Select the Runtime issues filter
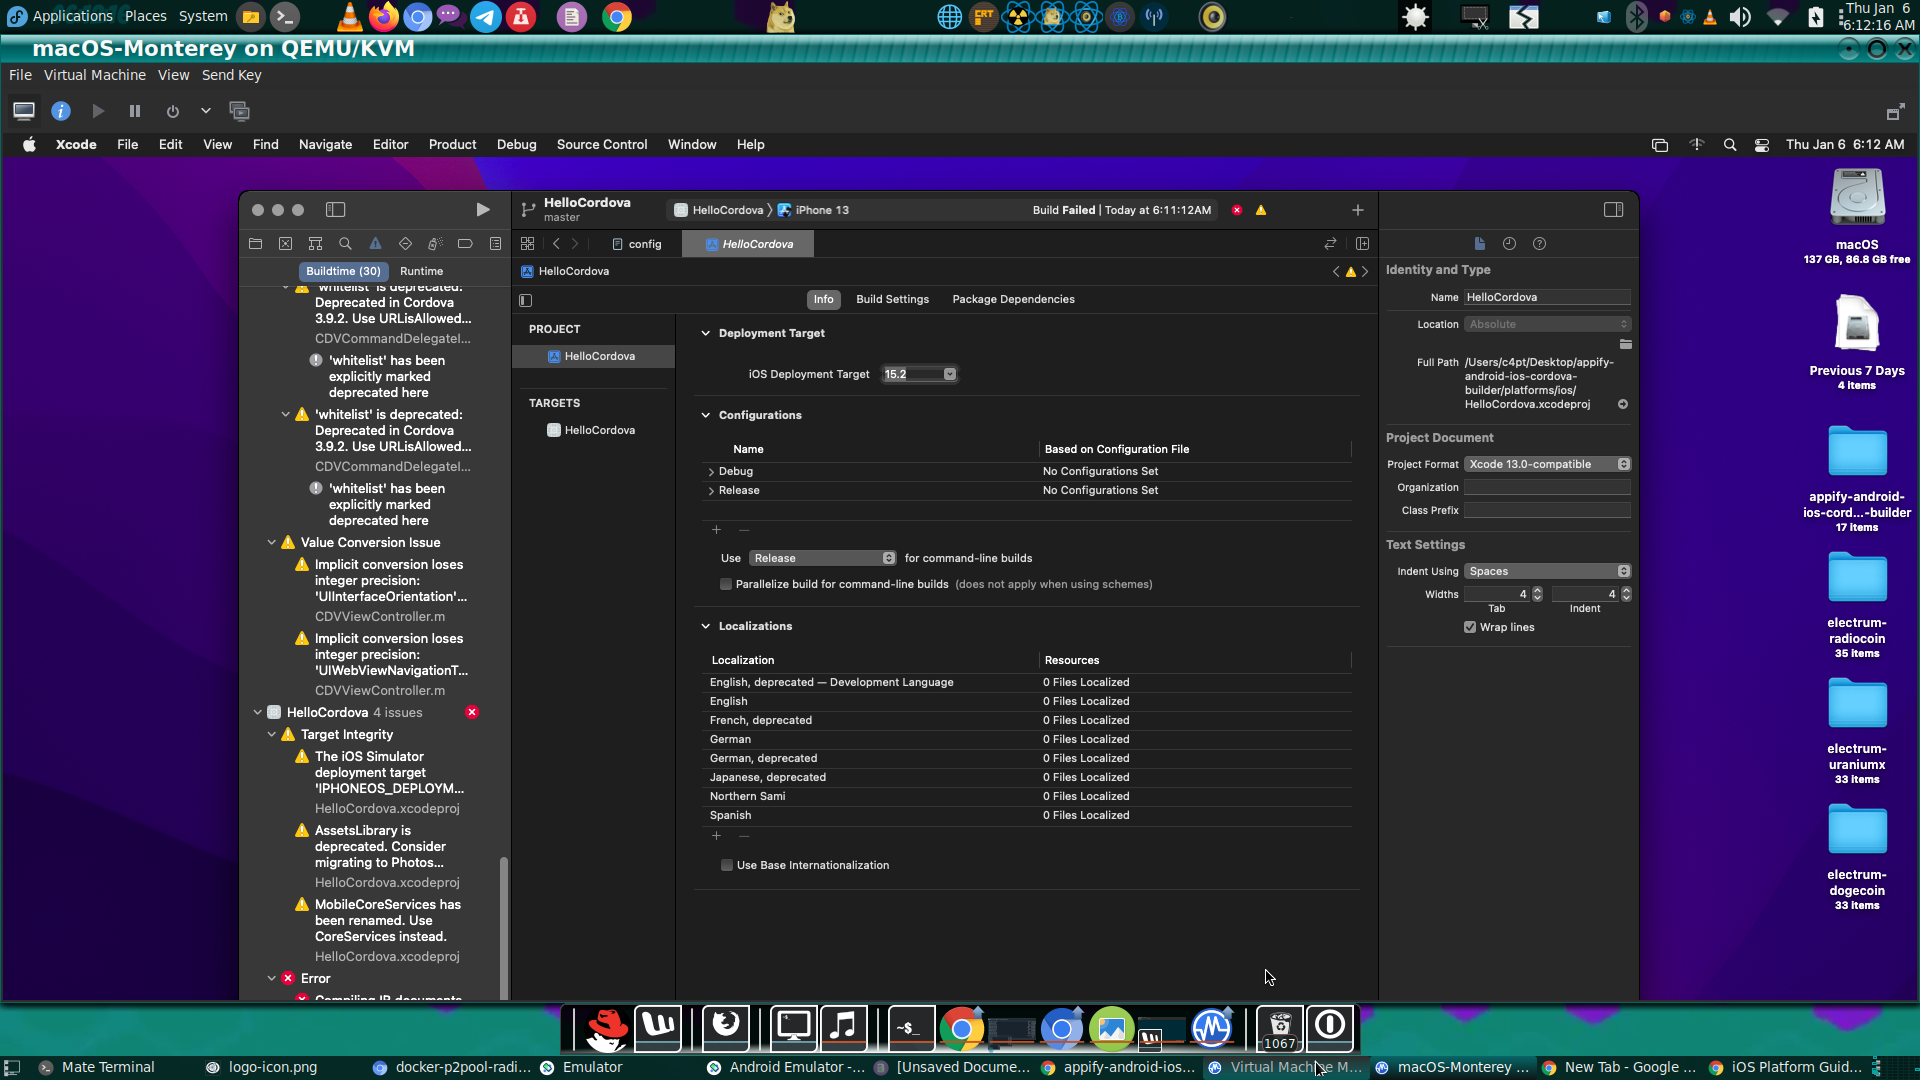1920x1080 pixels. click(x=421, y=272)
